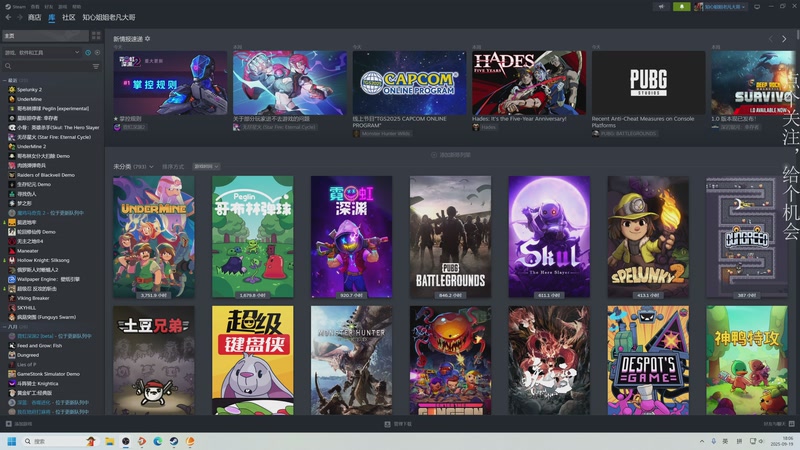The height and width of the screenshot is (450, 800).
Task: Expand the games, software and tools dropdown
Action: [x=41, y=53]
